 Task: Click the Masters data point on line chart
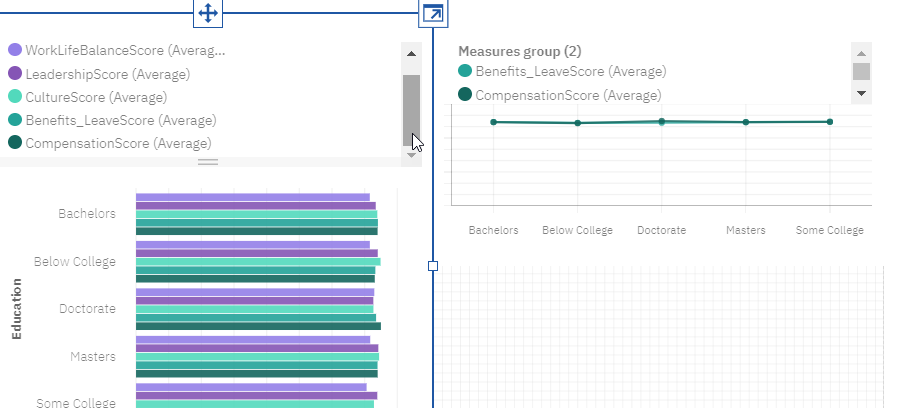click(746, 122)
